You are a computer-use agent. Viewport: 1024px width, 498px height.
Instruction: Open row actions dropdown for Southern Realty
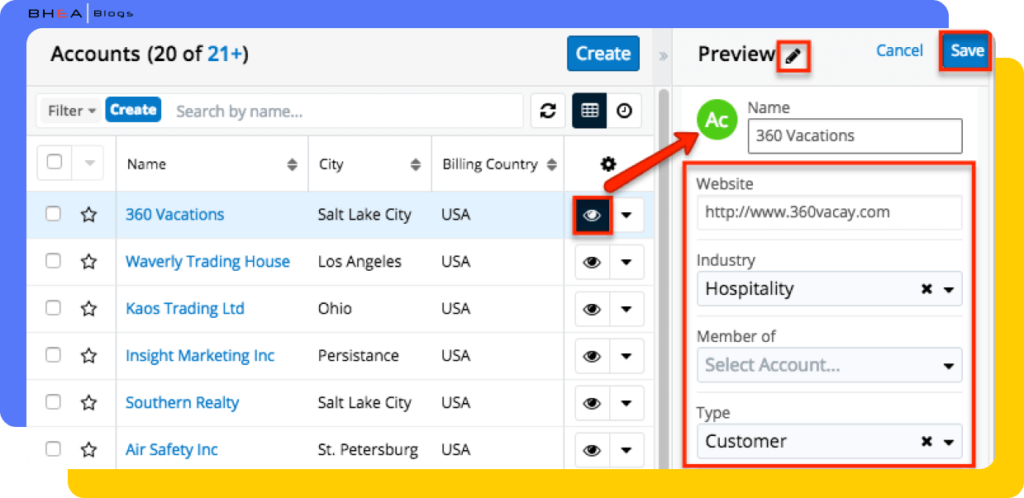(627, 403)
